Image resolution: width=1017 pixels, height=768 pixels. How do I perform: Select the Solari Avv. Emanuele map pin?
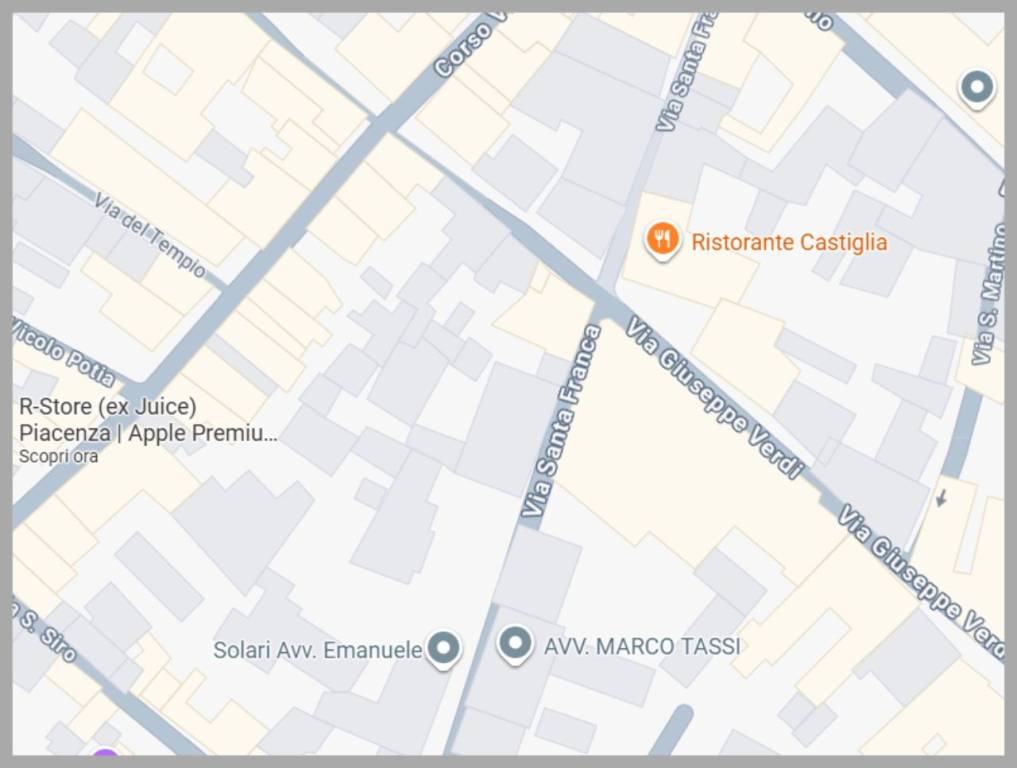coord(444,649)
